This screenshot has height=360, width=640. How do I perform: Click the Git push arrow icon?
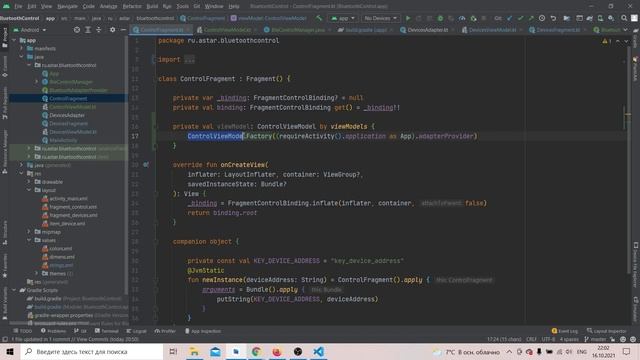tap(531, 18)
